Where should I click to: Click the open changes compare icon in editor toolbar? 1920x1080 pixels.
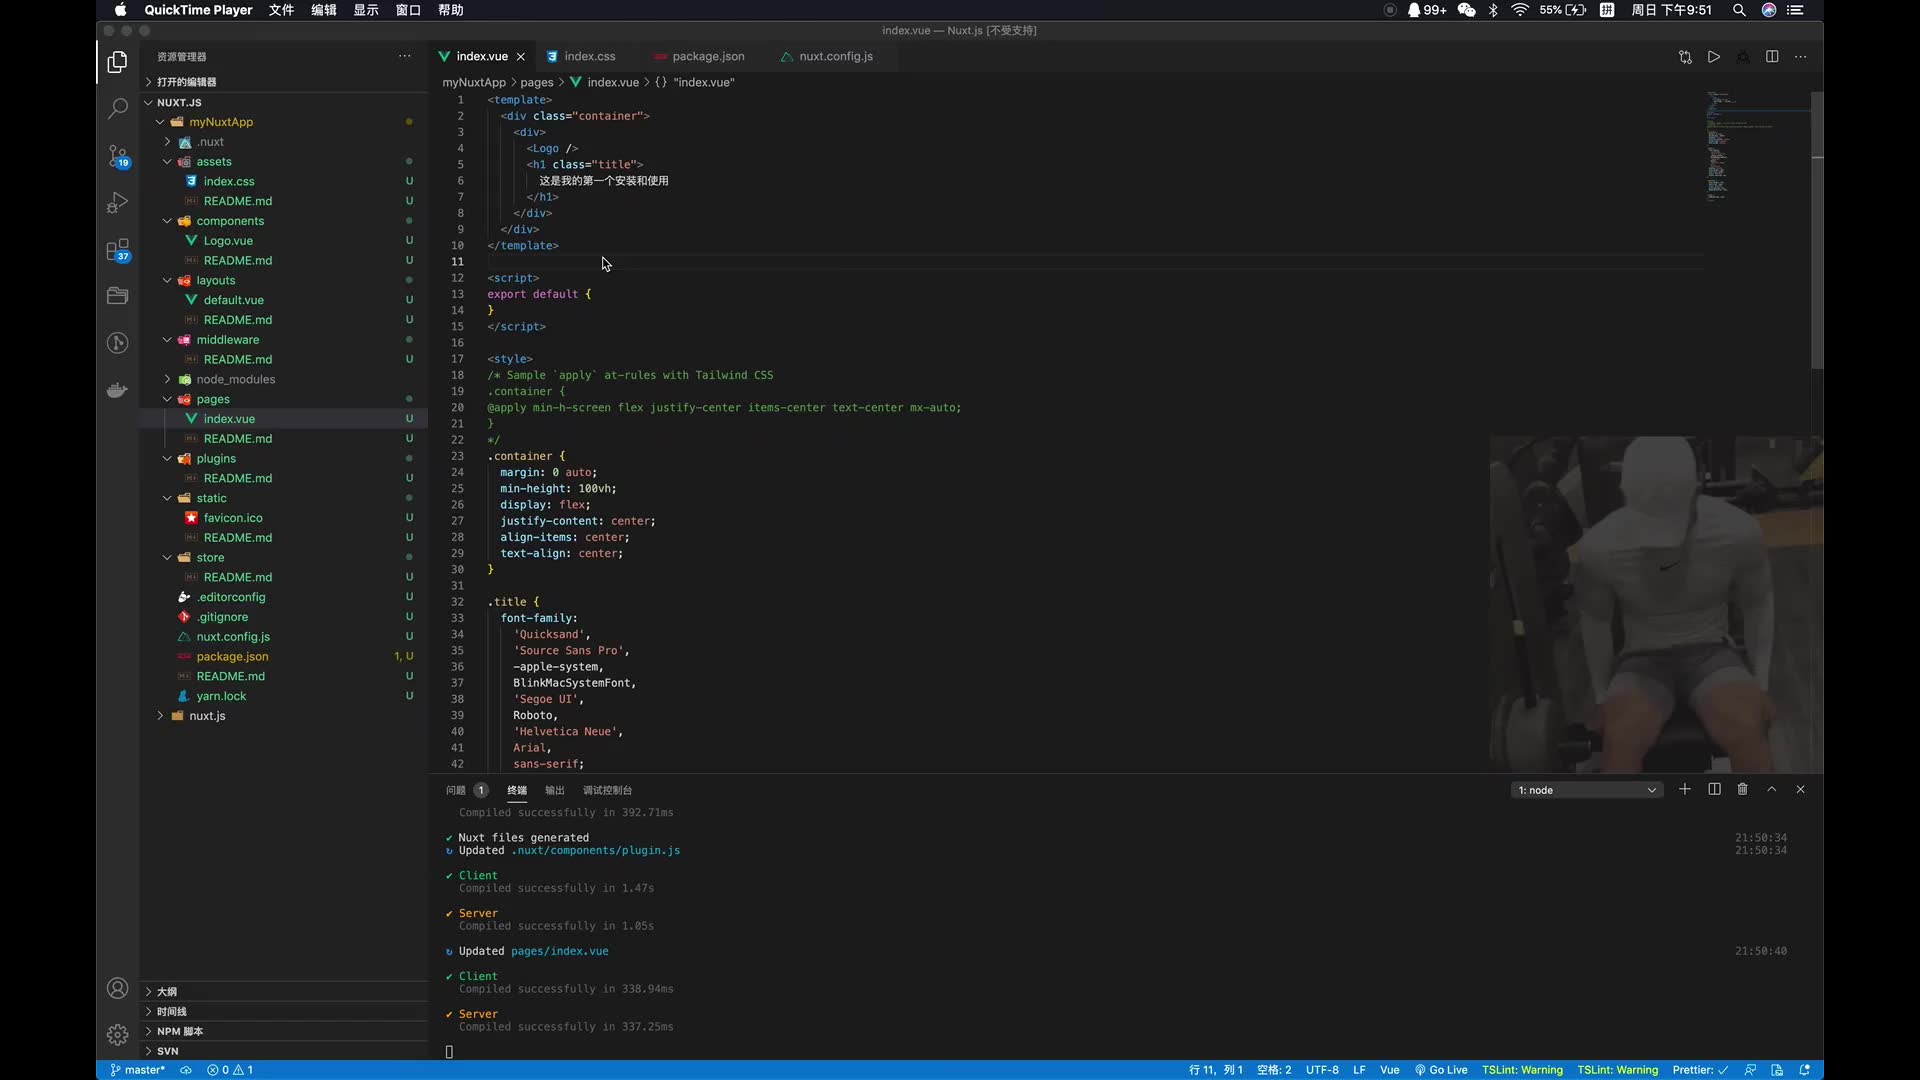pos(1685,57)
